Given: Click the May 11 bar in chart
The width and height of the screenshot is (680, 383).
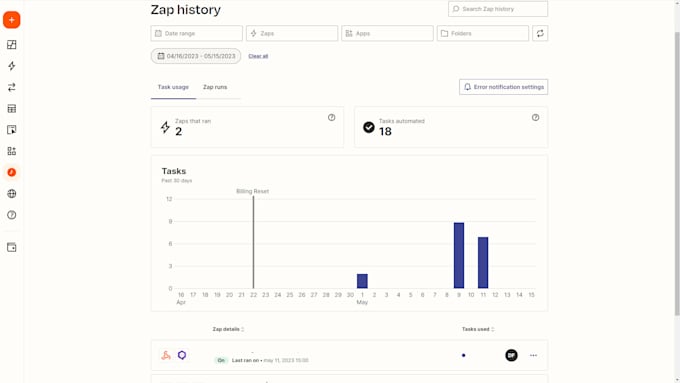Looking at the screenshot, I should (x=483, y=263).
